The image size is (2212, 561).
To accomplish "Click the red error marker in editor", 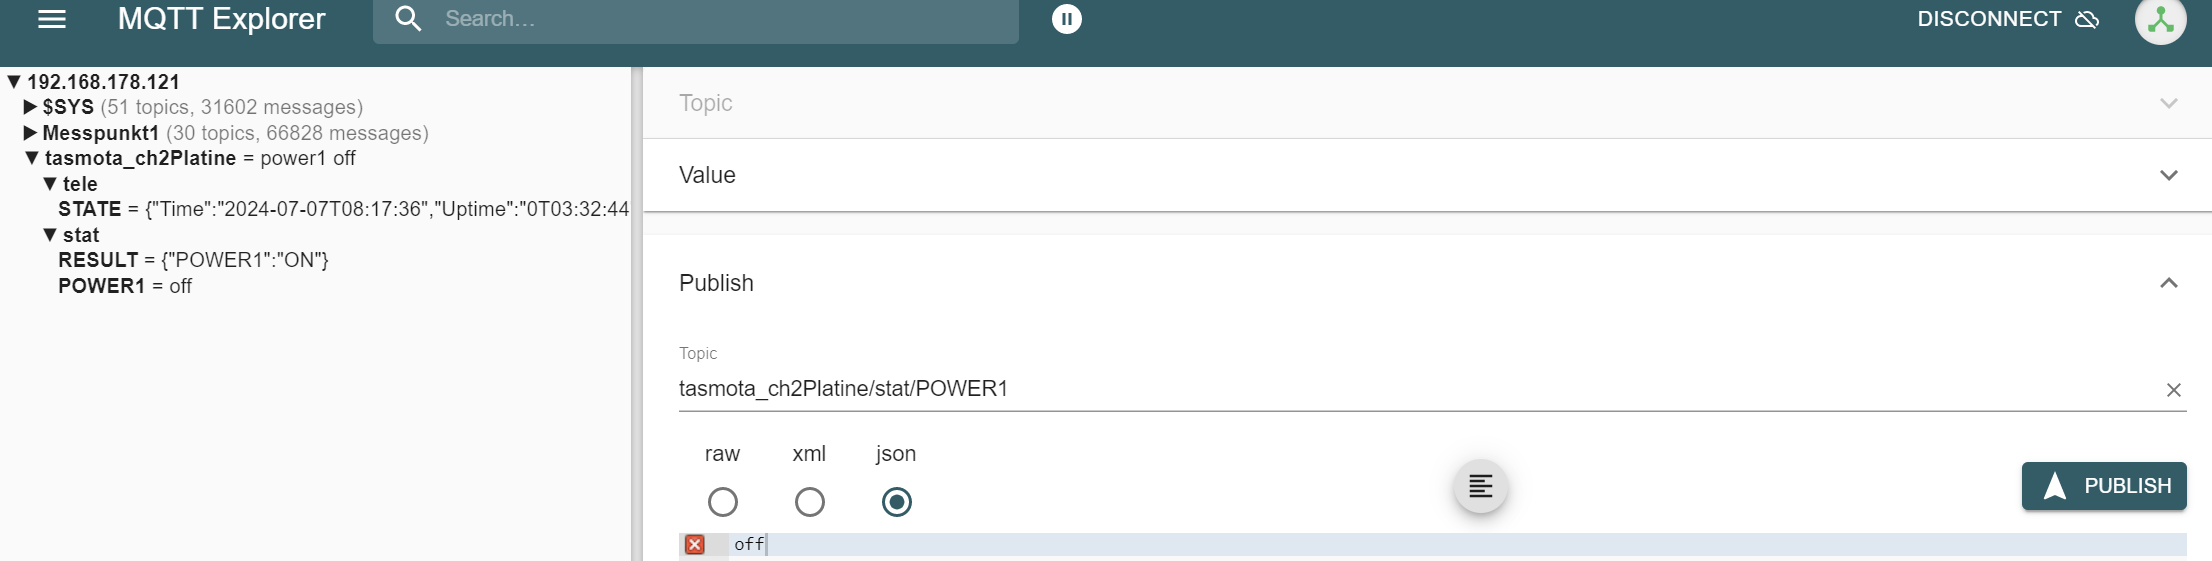I will coord(695,544).
